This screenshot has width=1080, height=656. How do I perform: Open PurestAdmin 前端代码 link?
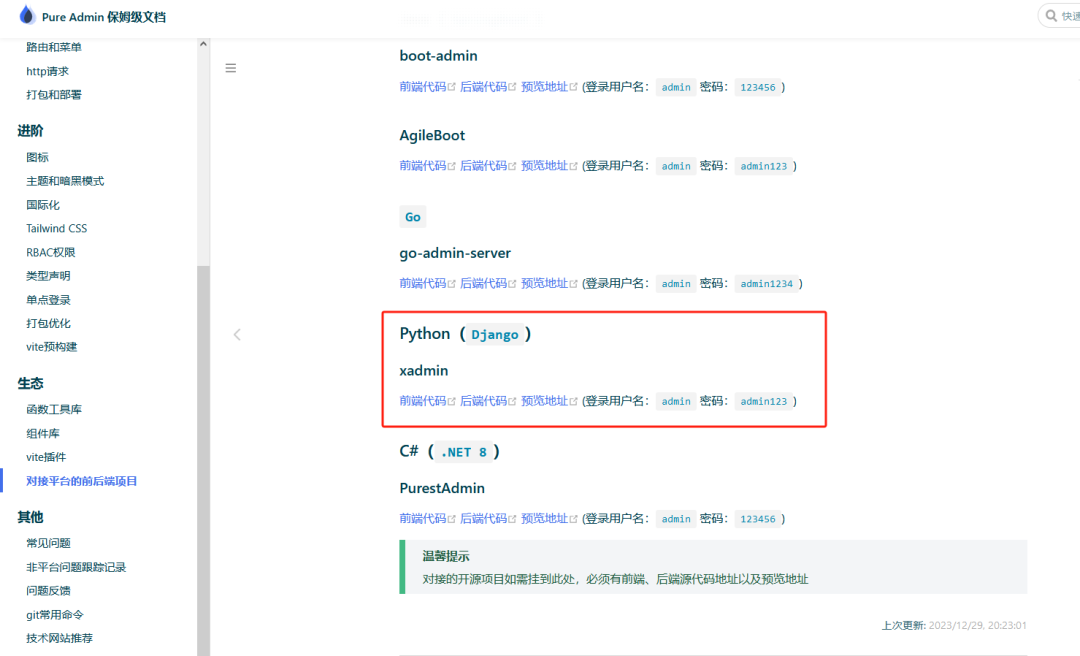coord(423,519)
